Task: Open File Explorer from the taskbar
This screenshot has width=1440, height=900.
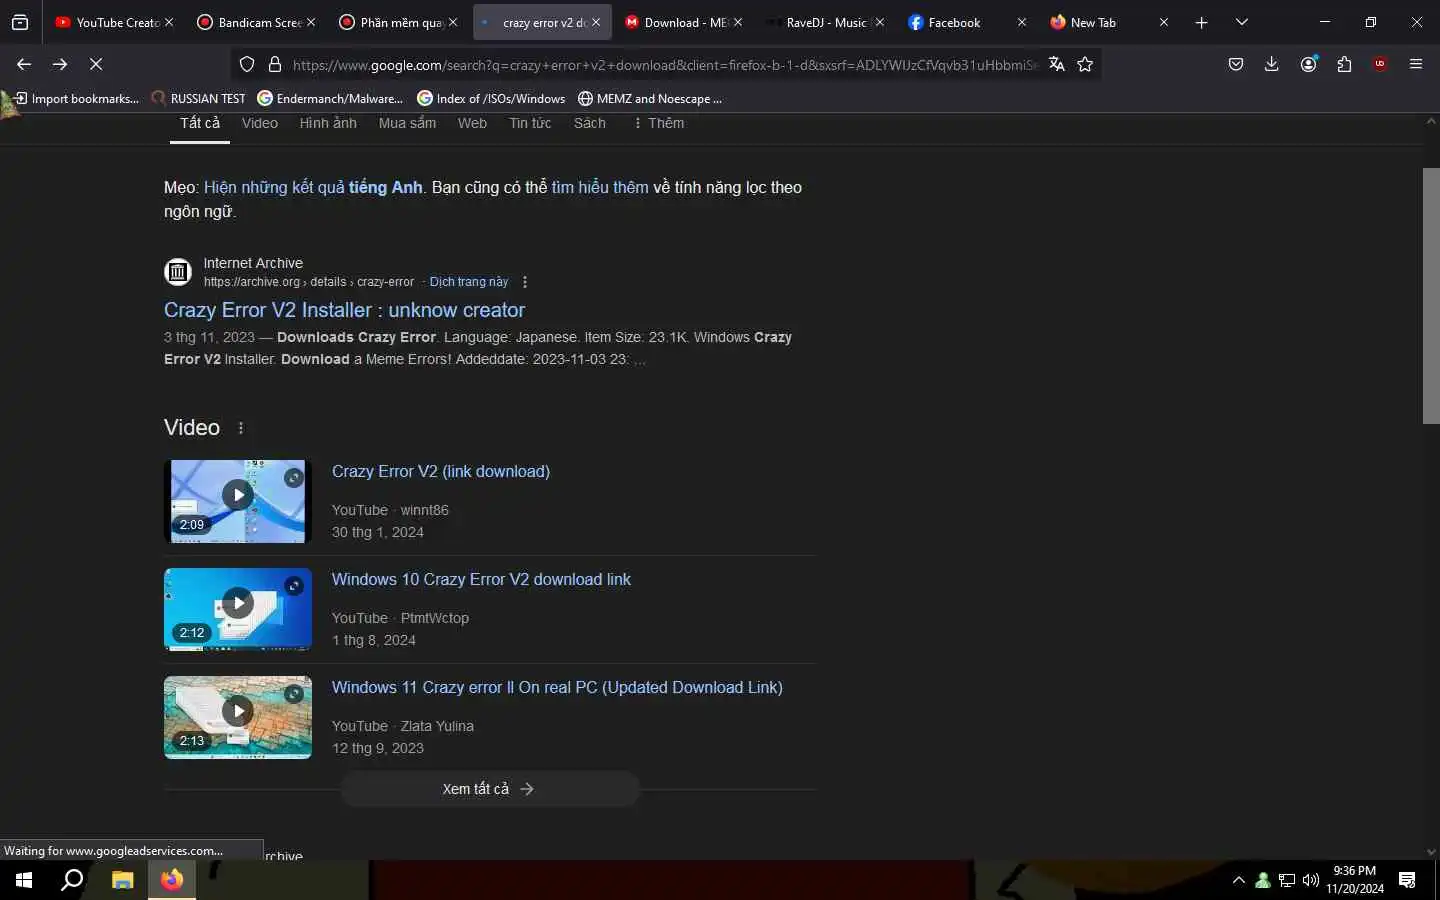Action: (122, 880)
